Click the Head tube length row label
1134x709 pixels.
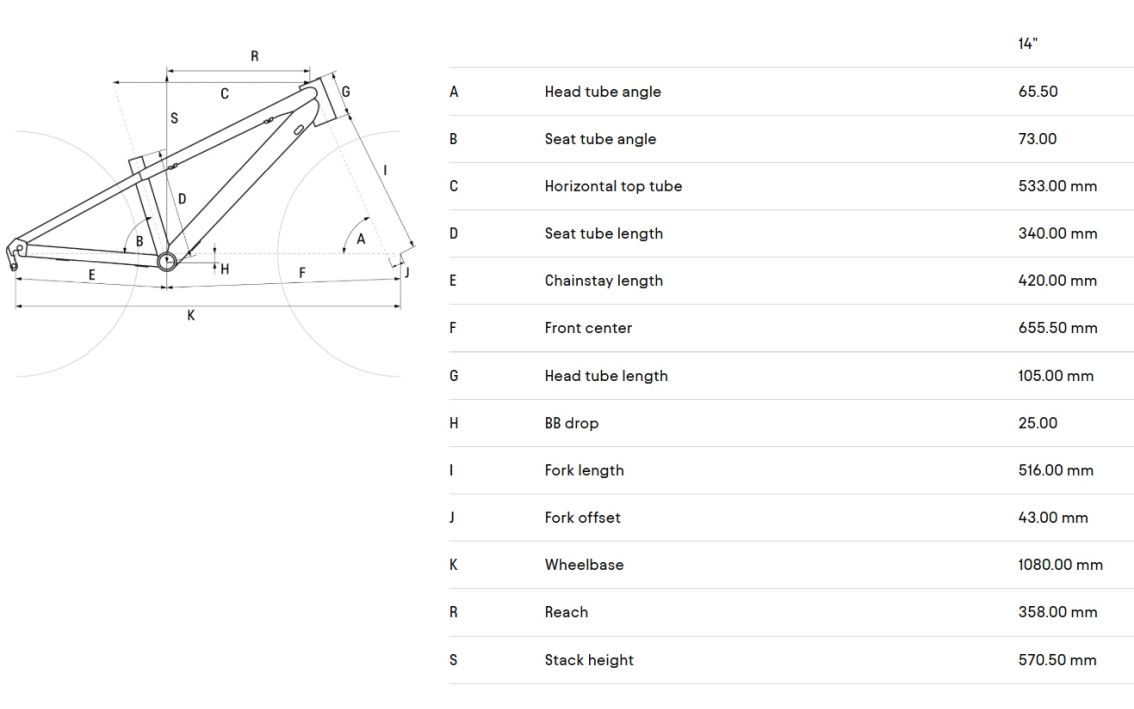[606, 376]
